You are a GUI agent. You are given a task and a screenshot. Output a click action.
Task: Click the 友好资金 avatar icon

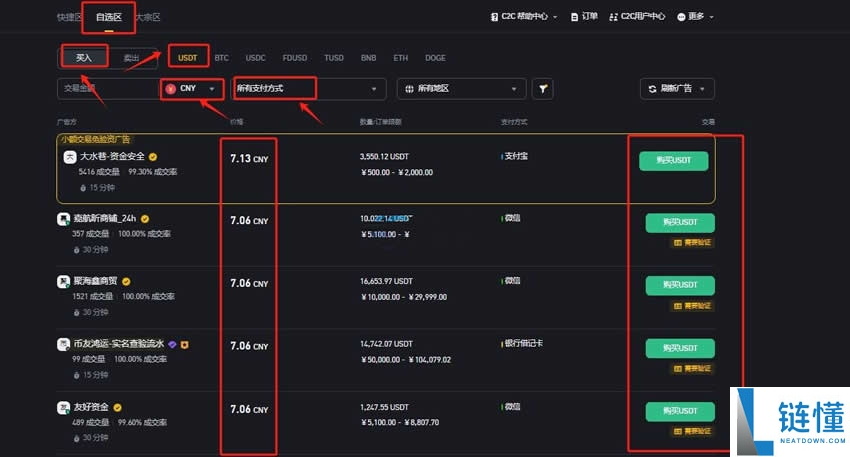click(64, 407)
